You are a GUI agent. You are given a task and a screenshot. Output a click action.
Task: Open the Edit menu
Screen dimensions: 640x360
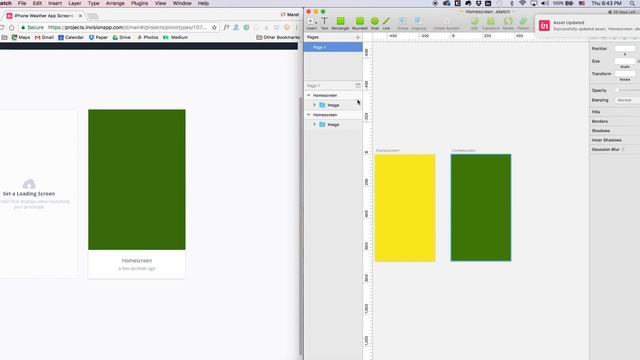[x=37, y=3]
